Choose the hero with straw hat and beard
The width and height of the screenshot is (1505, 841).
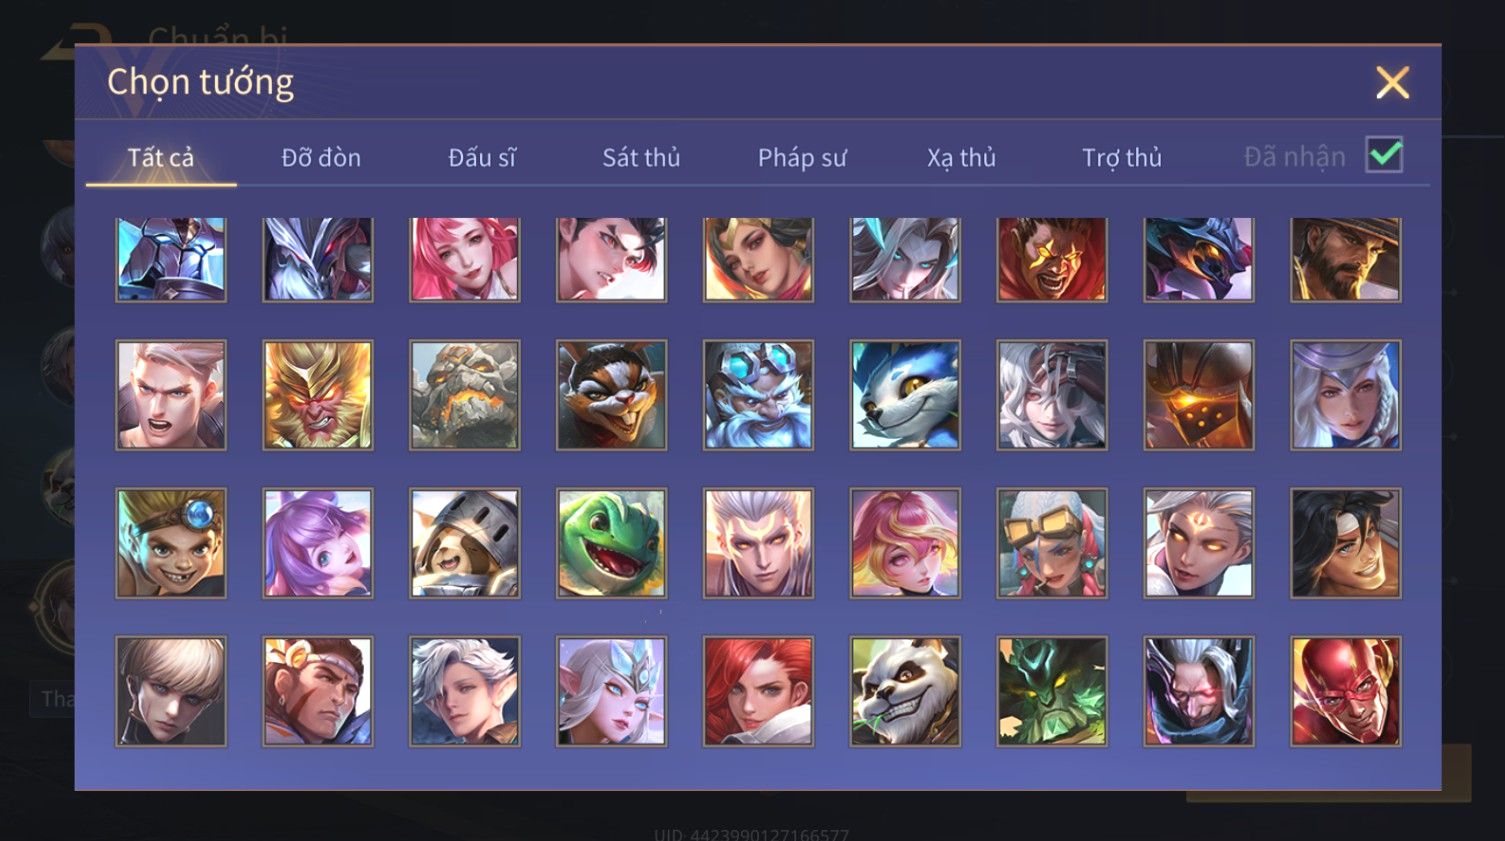tap(1346, 259)
